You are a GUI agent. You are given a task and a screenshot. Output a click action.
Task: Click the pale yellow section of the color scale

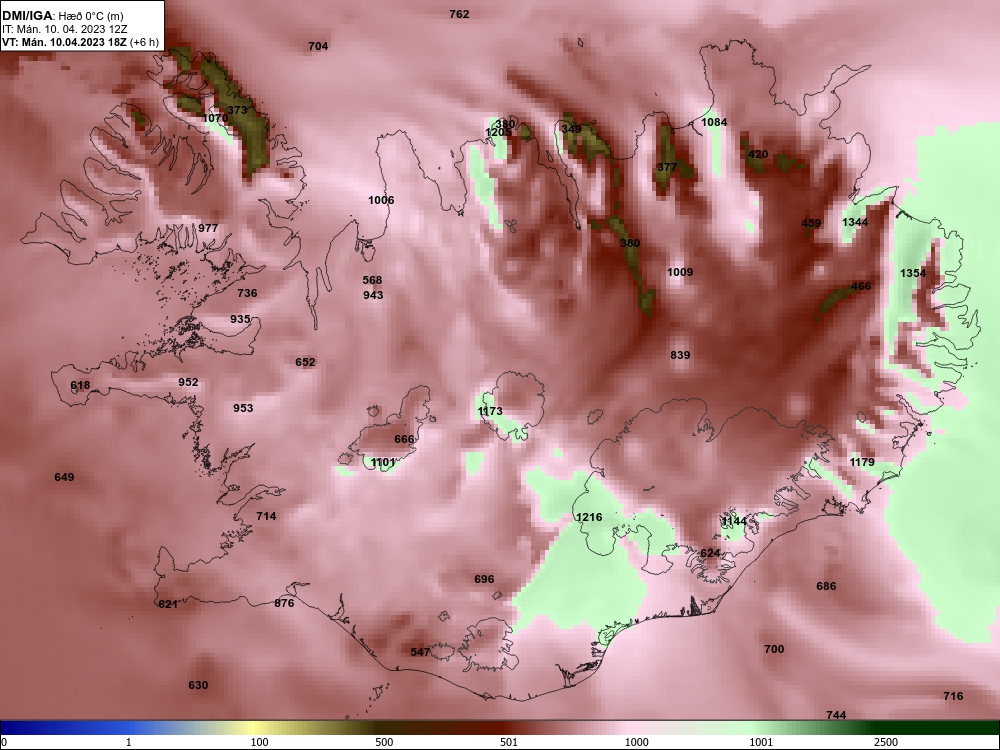[255, 728]
